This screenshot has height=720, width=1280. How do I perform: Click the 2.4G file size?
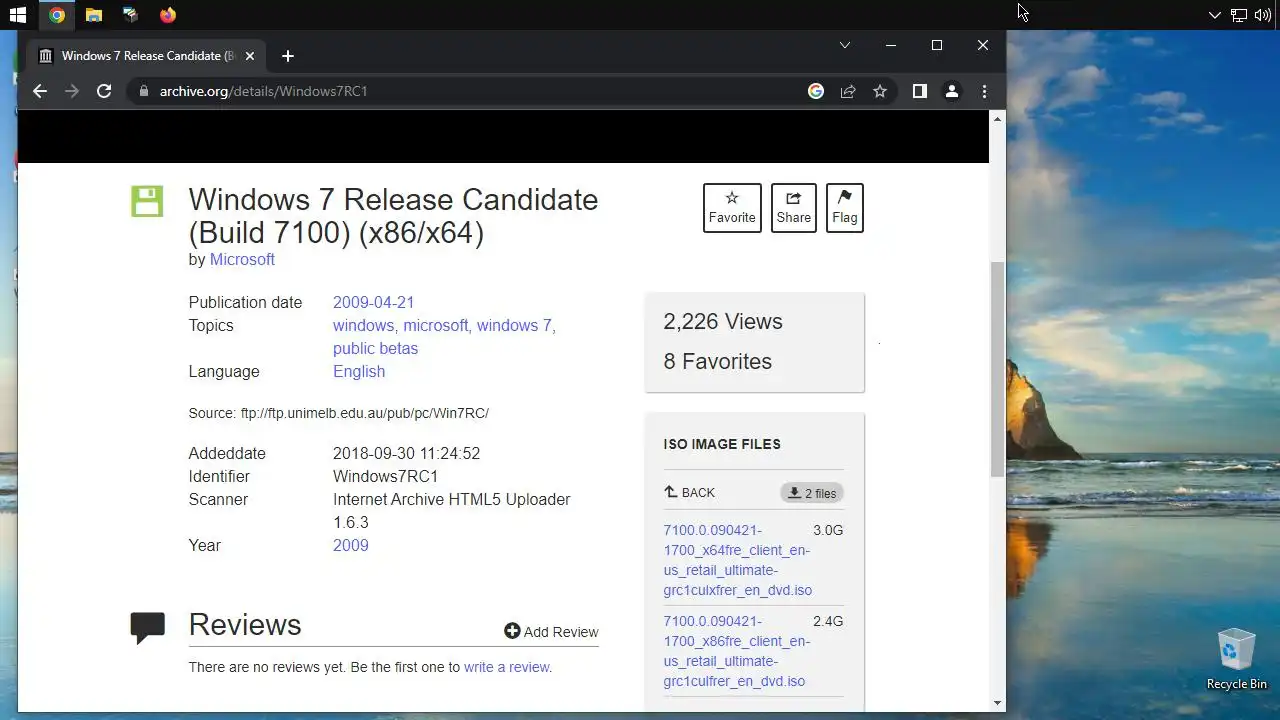pyautogui.click(x=828, y=621)
